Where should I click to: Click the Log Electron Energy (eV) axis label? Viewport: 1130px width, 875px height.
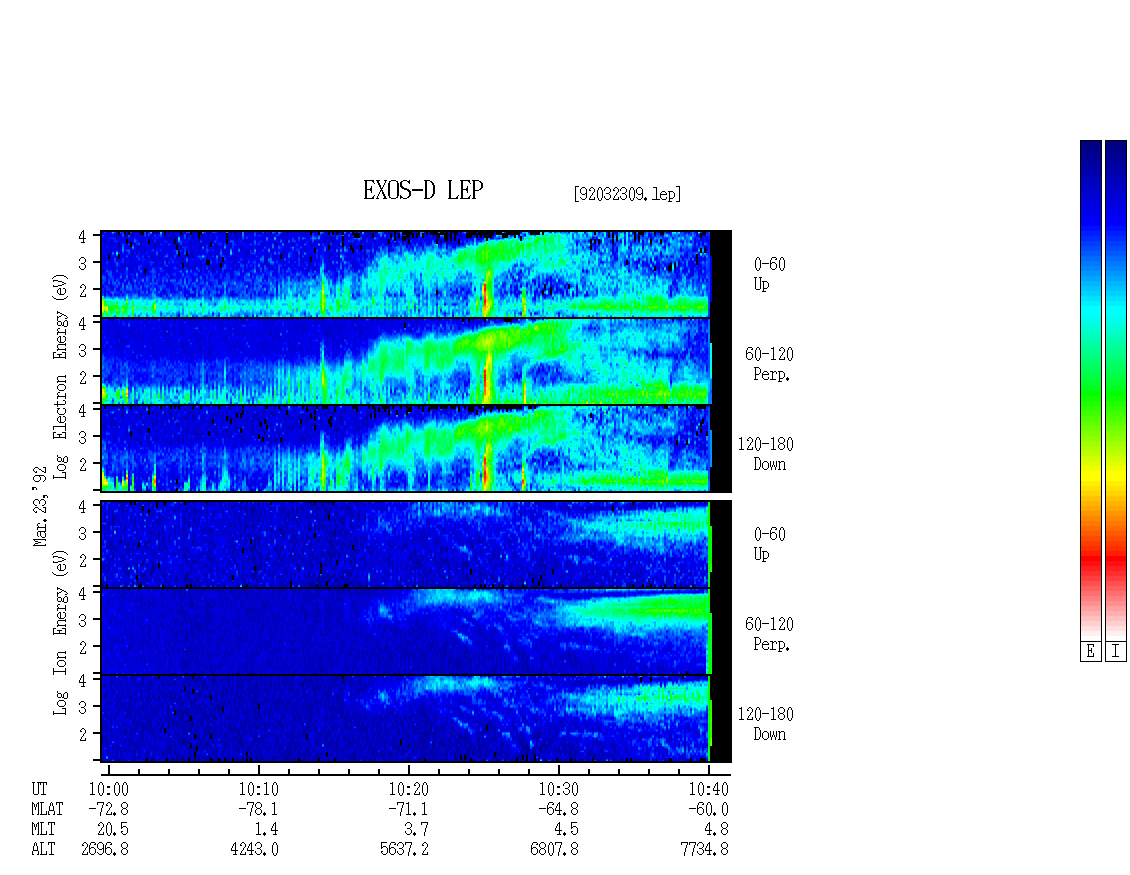tap(60, 376)
